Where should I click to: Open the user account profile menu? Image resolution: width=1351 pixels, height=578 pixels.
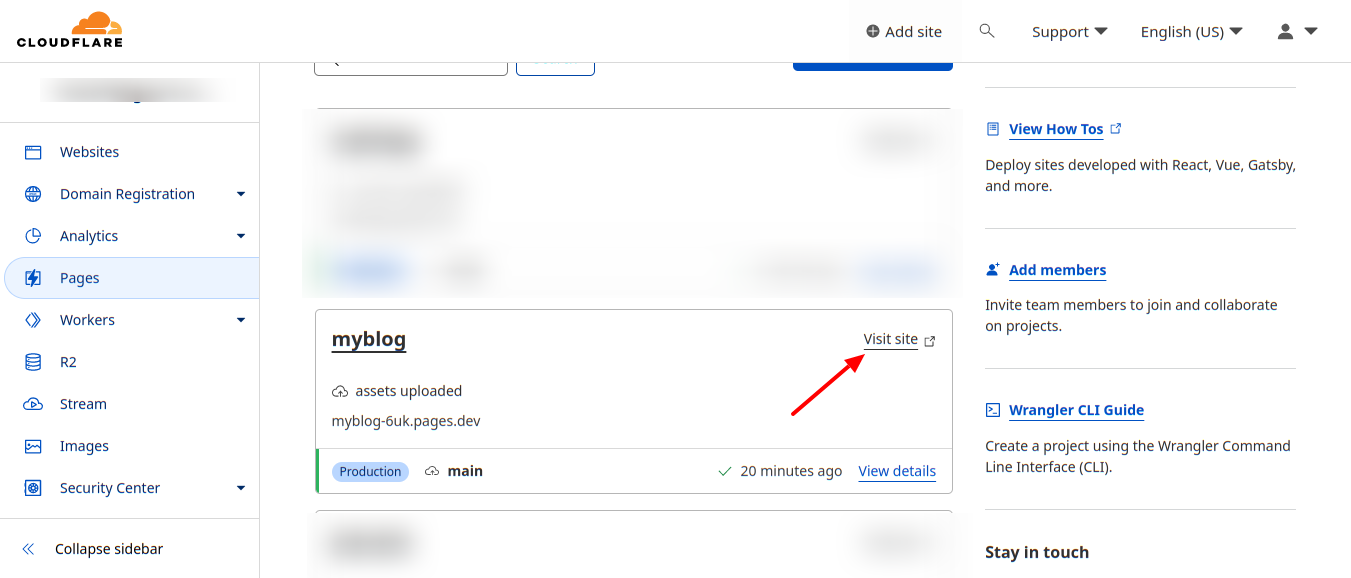point(1297,31)
